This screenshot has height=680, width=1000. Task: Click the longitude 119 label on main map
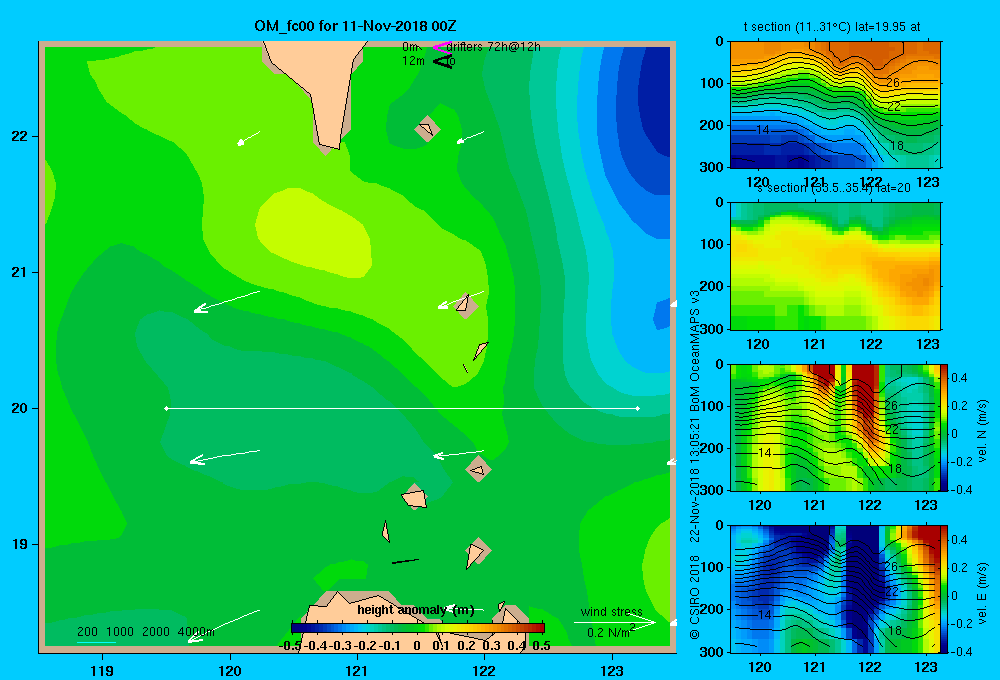[103, 671]
